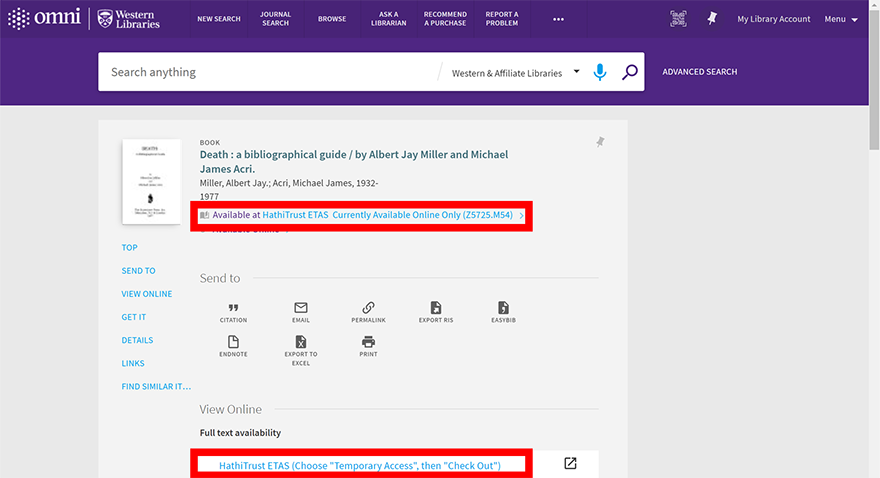Go to Journal Search
880x478 pixels.
(275, 19)
